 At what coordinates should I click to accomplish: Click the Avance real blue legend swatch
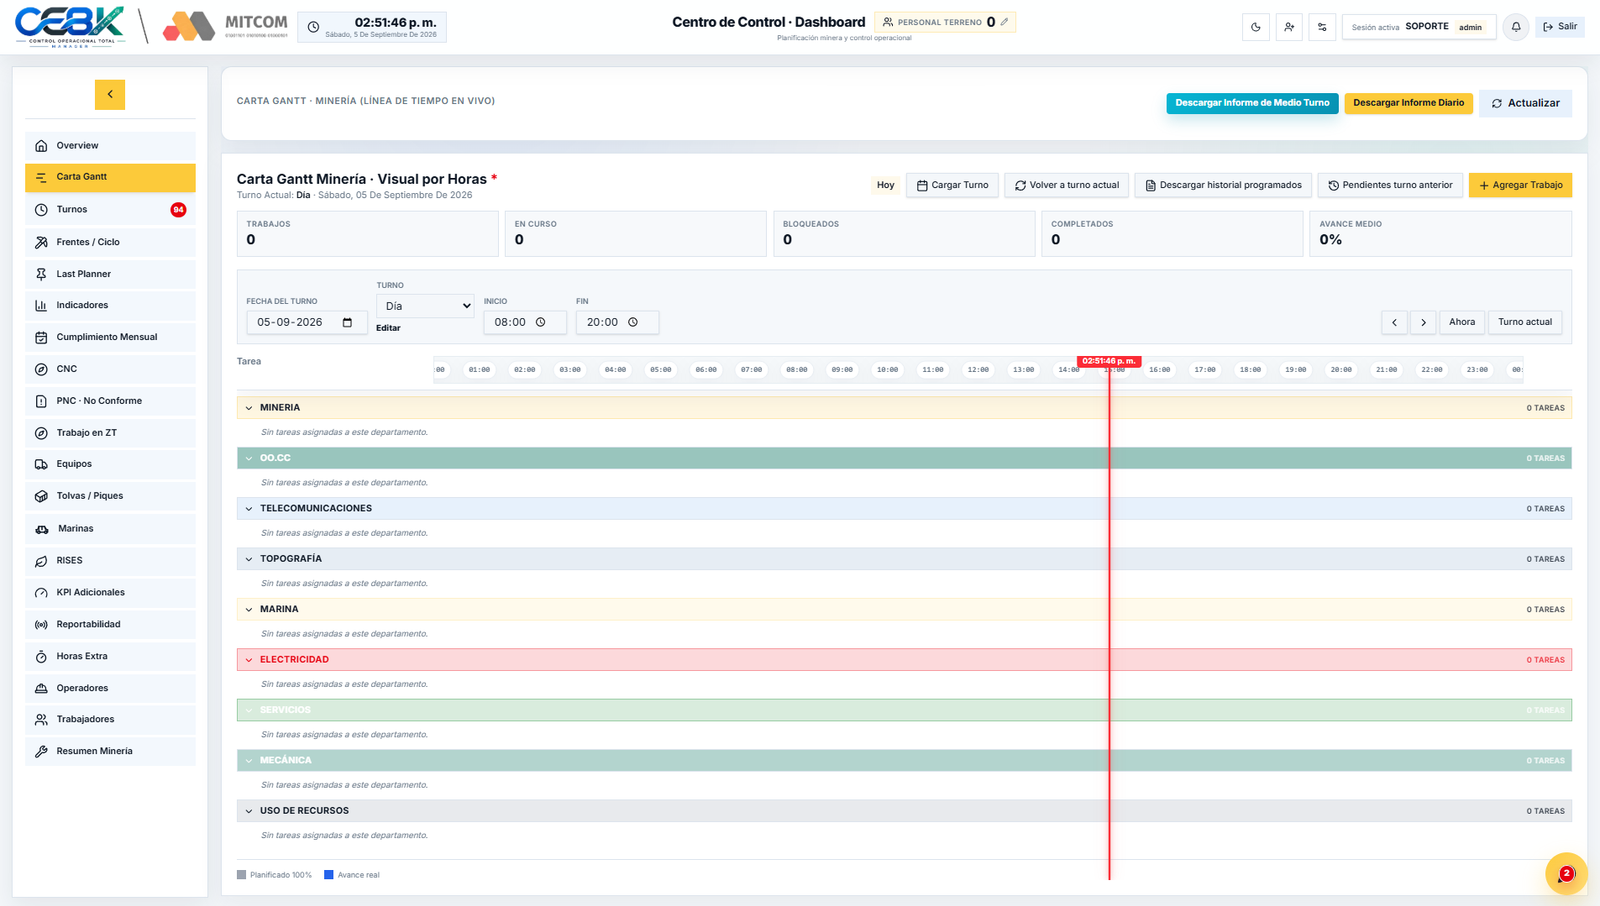(x=328, y=875)
